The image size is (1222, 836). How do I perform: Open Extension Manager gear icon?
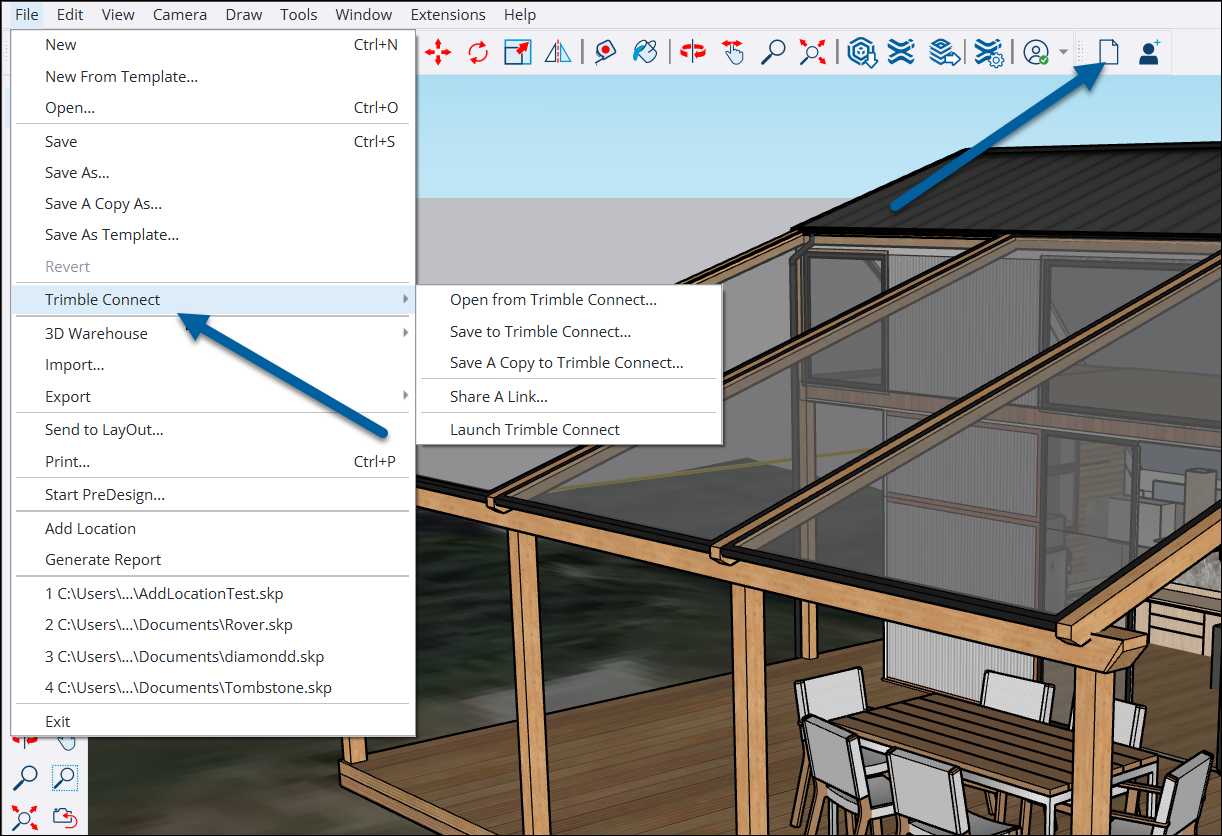pyautogui.click(x=989, y=53)
